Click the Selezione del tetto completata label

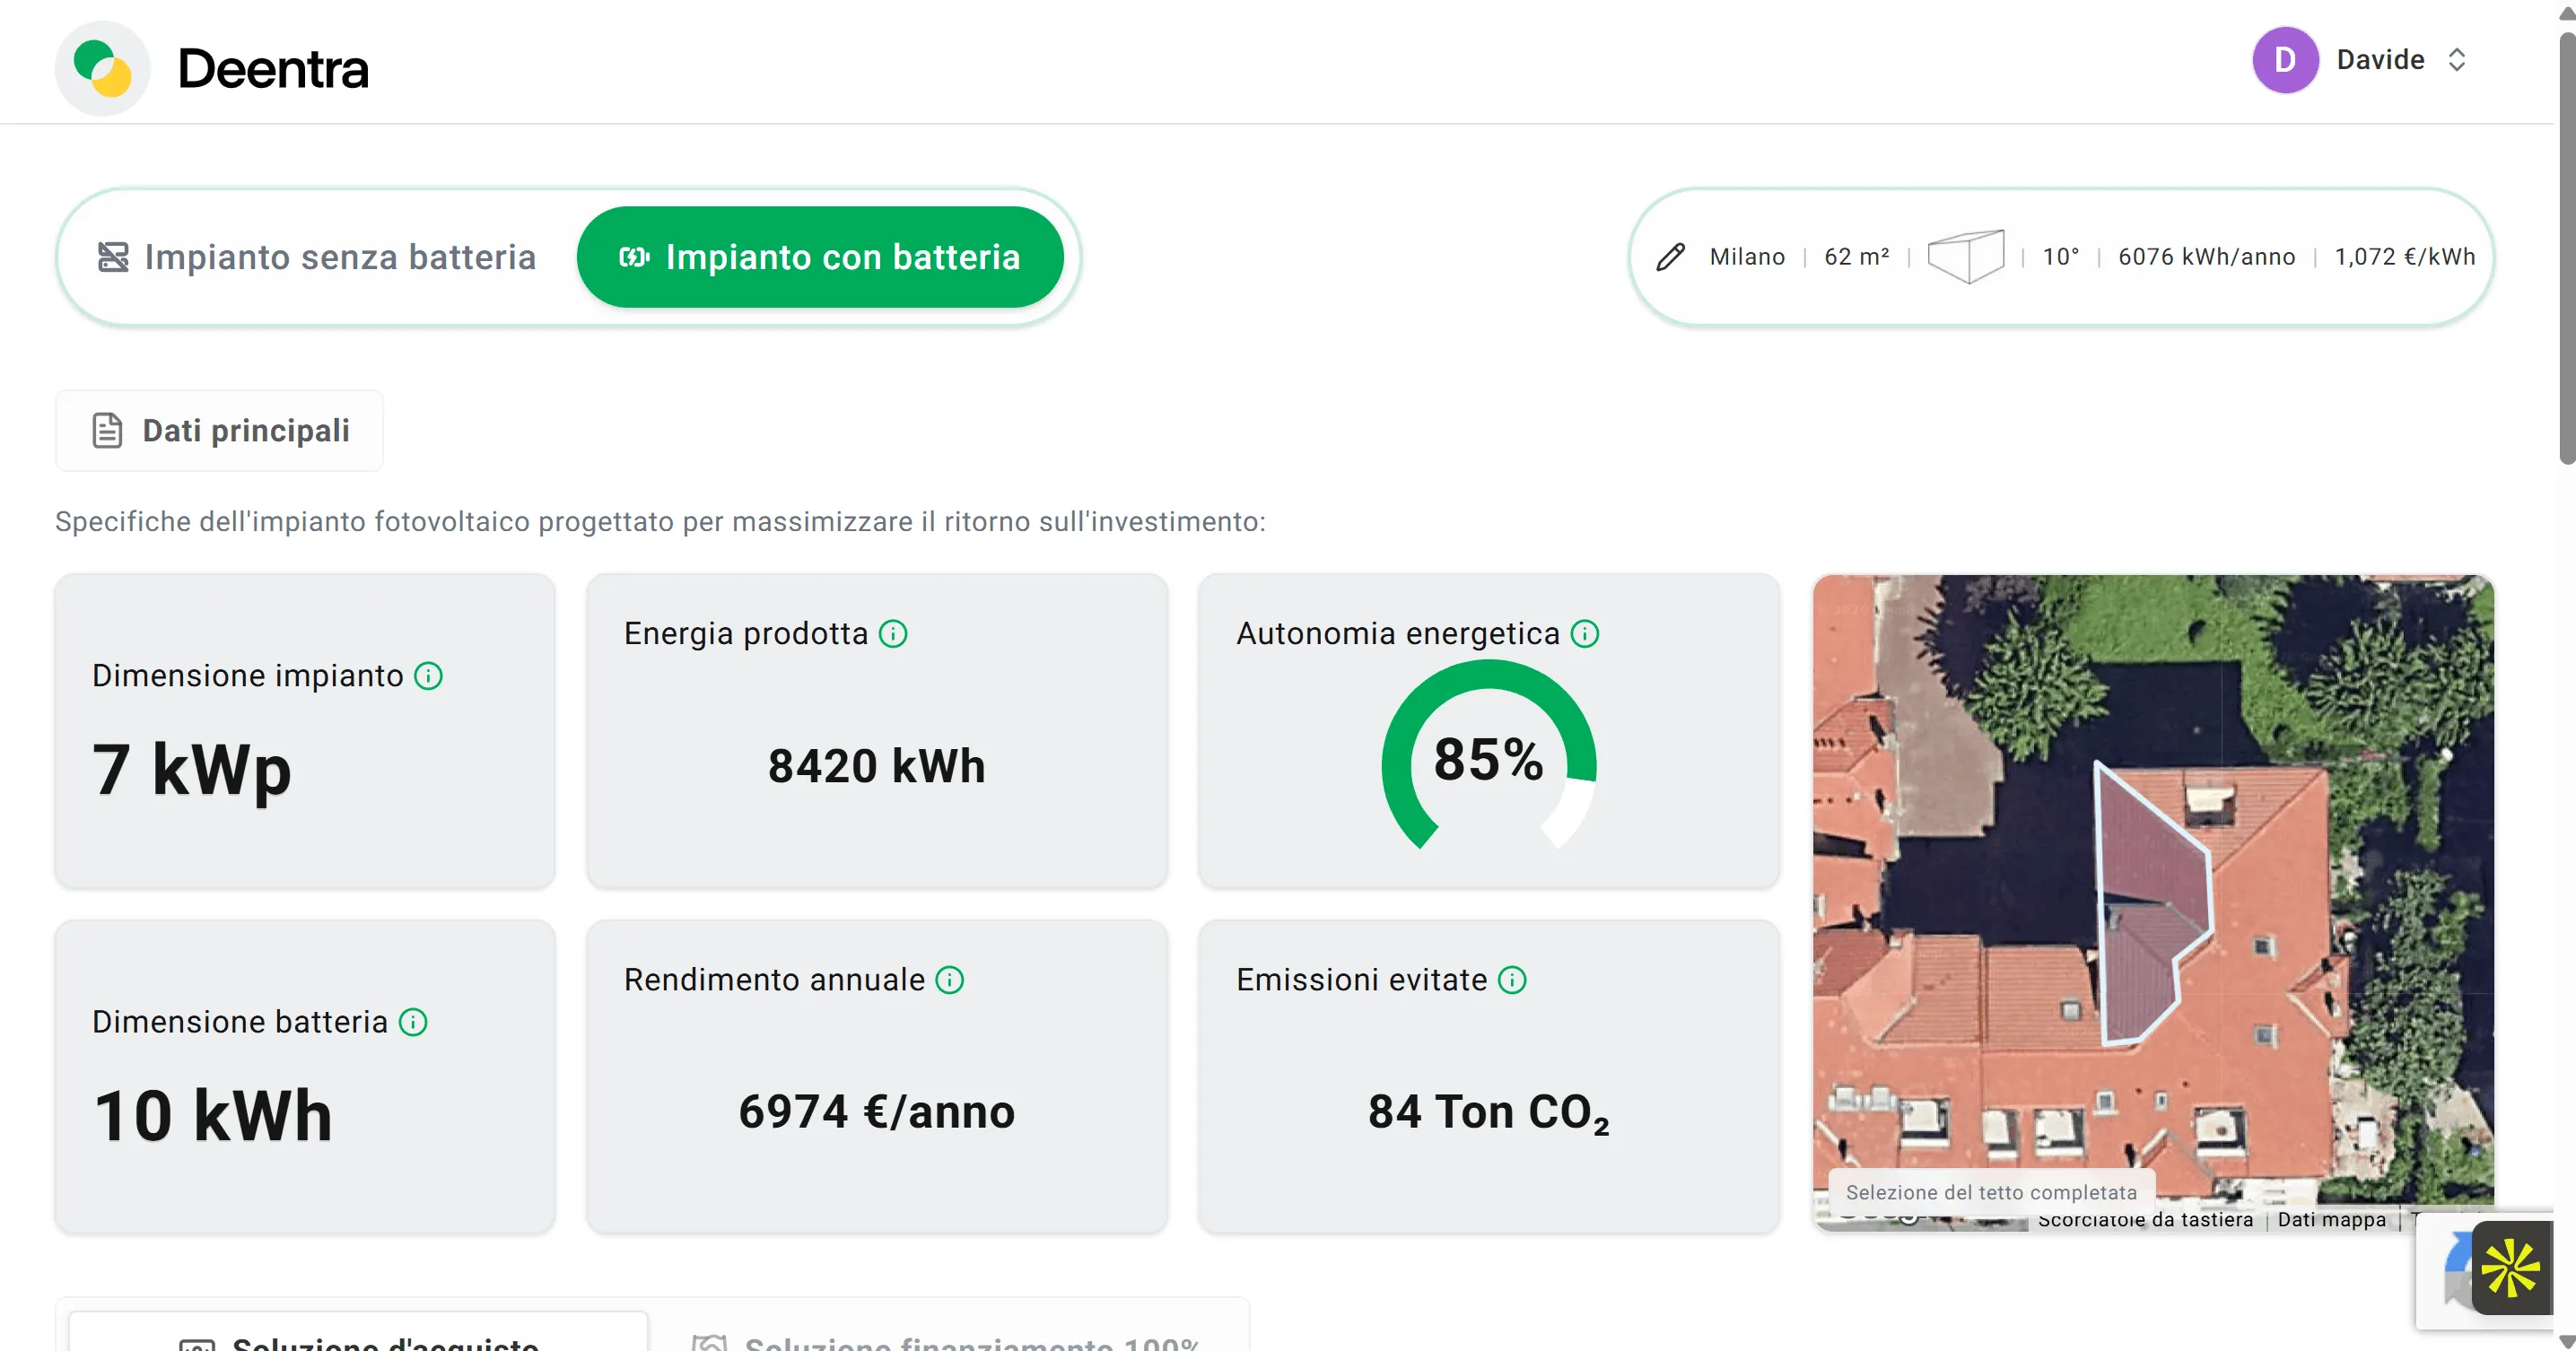tap(1991, 1192)
